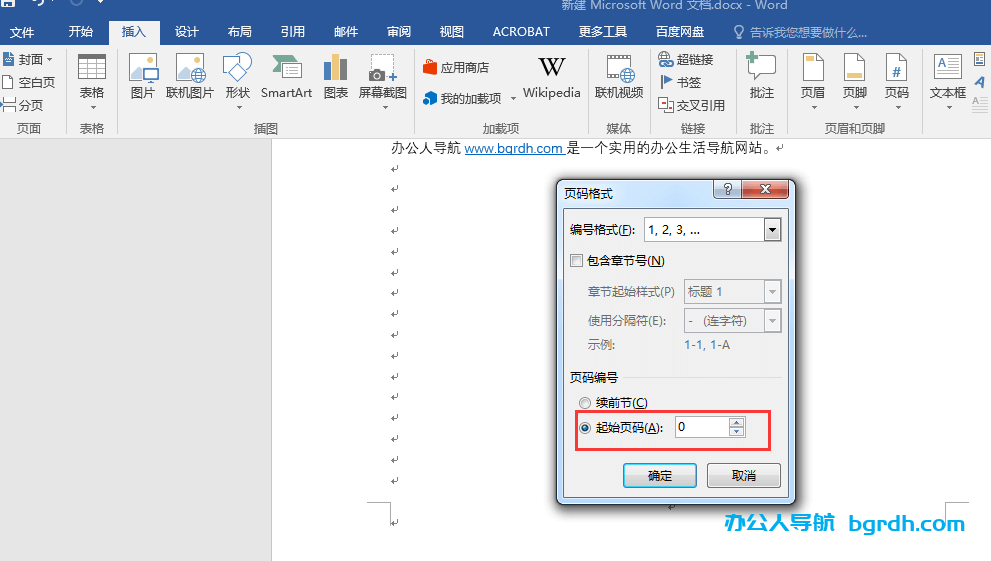
Task: Open the 百度网盘 tab
Action: click(x=680, y=32)
